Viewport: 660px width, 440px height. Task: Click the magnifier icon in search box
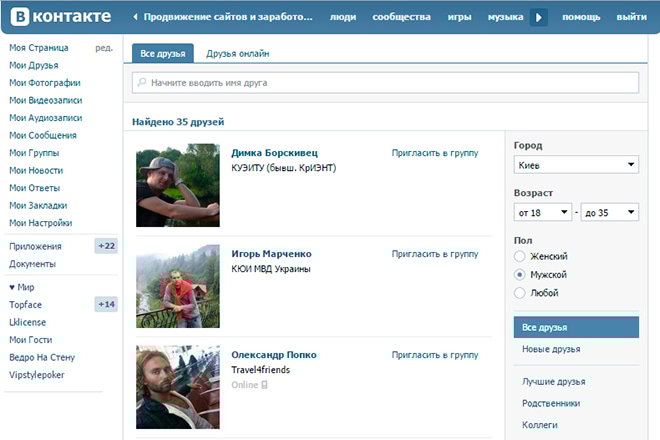coord(142,83)
